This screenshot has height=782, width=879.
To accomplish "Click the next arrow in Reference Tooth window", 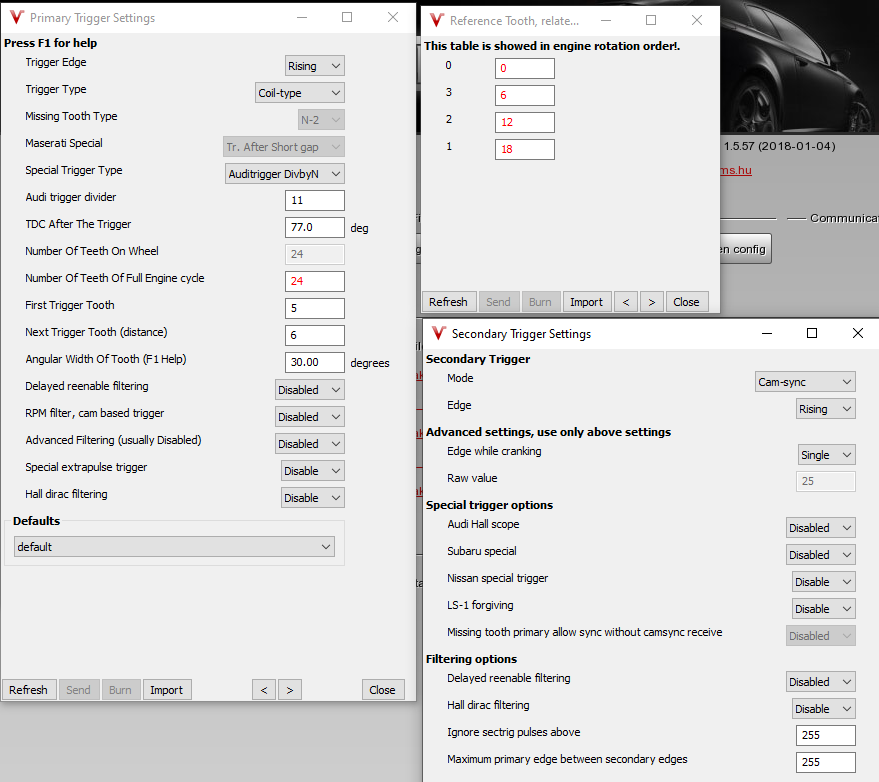I will 653,301.
